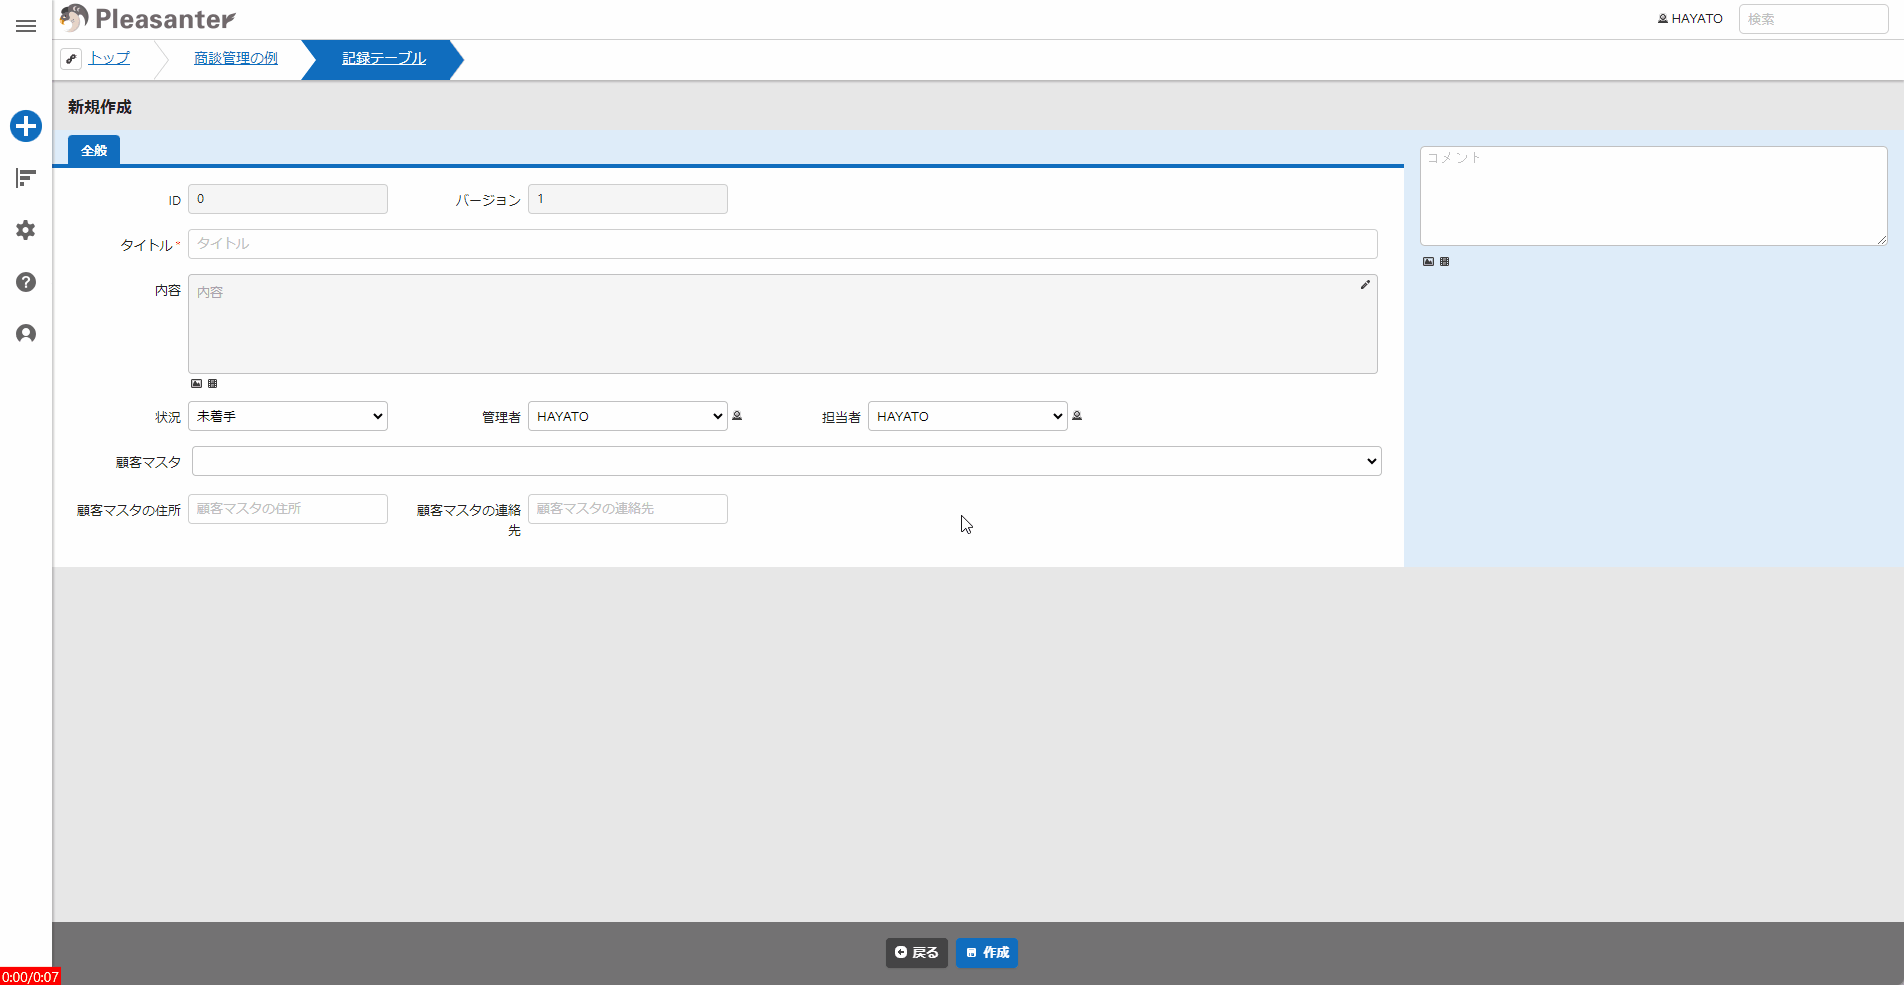Open 記録テーブル breadcrumb
The width and height of the screenshot is (1904, 985).
click(x=384, y=58)
